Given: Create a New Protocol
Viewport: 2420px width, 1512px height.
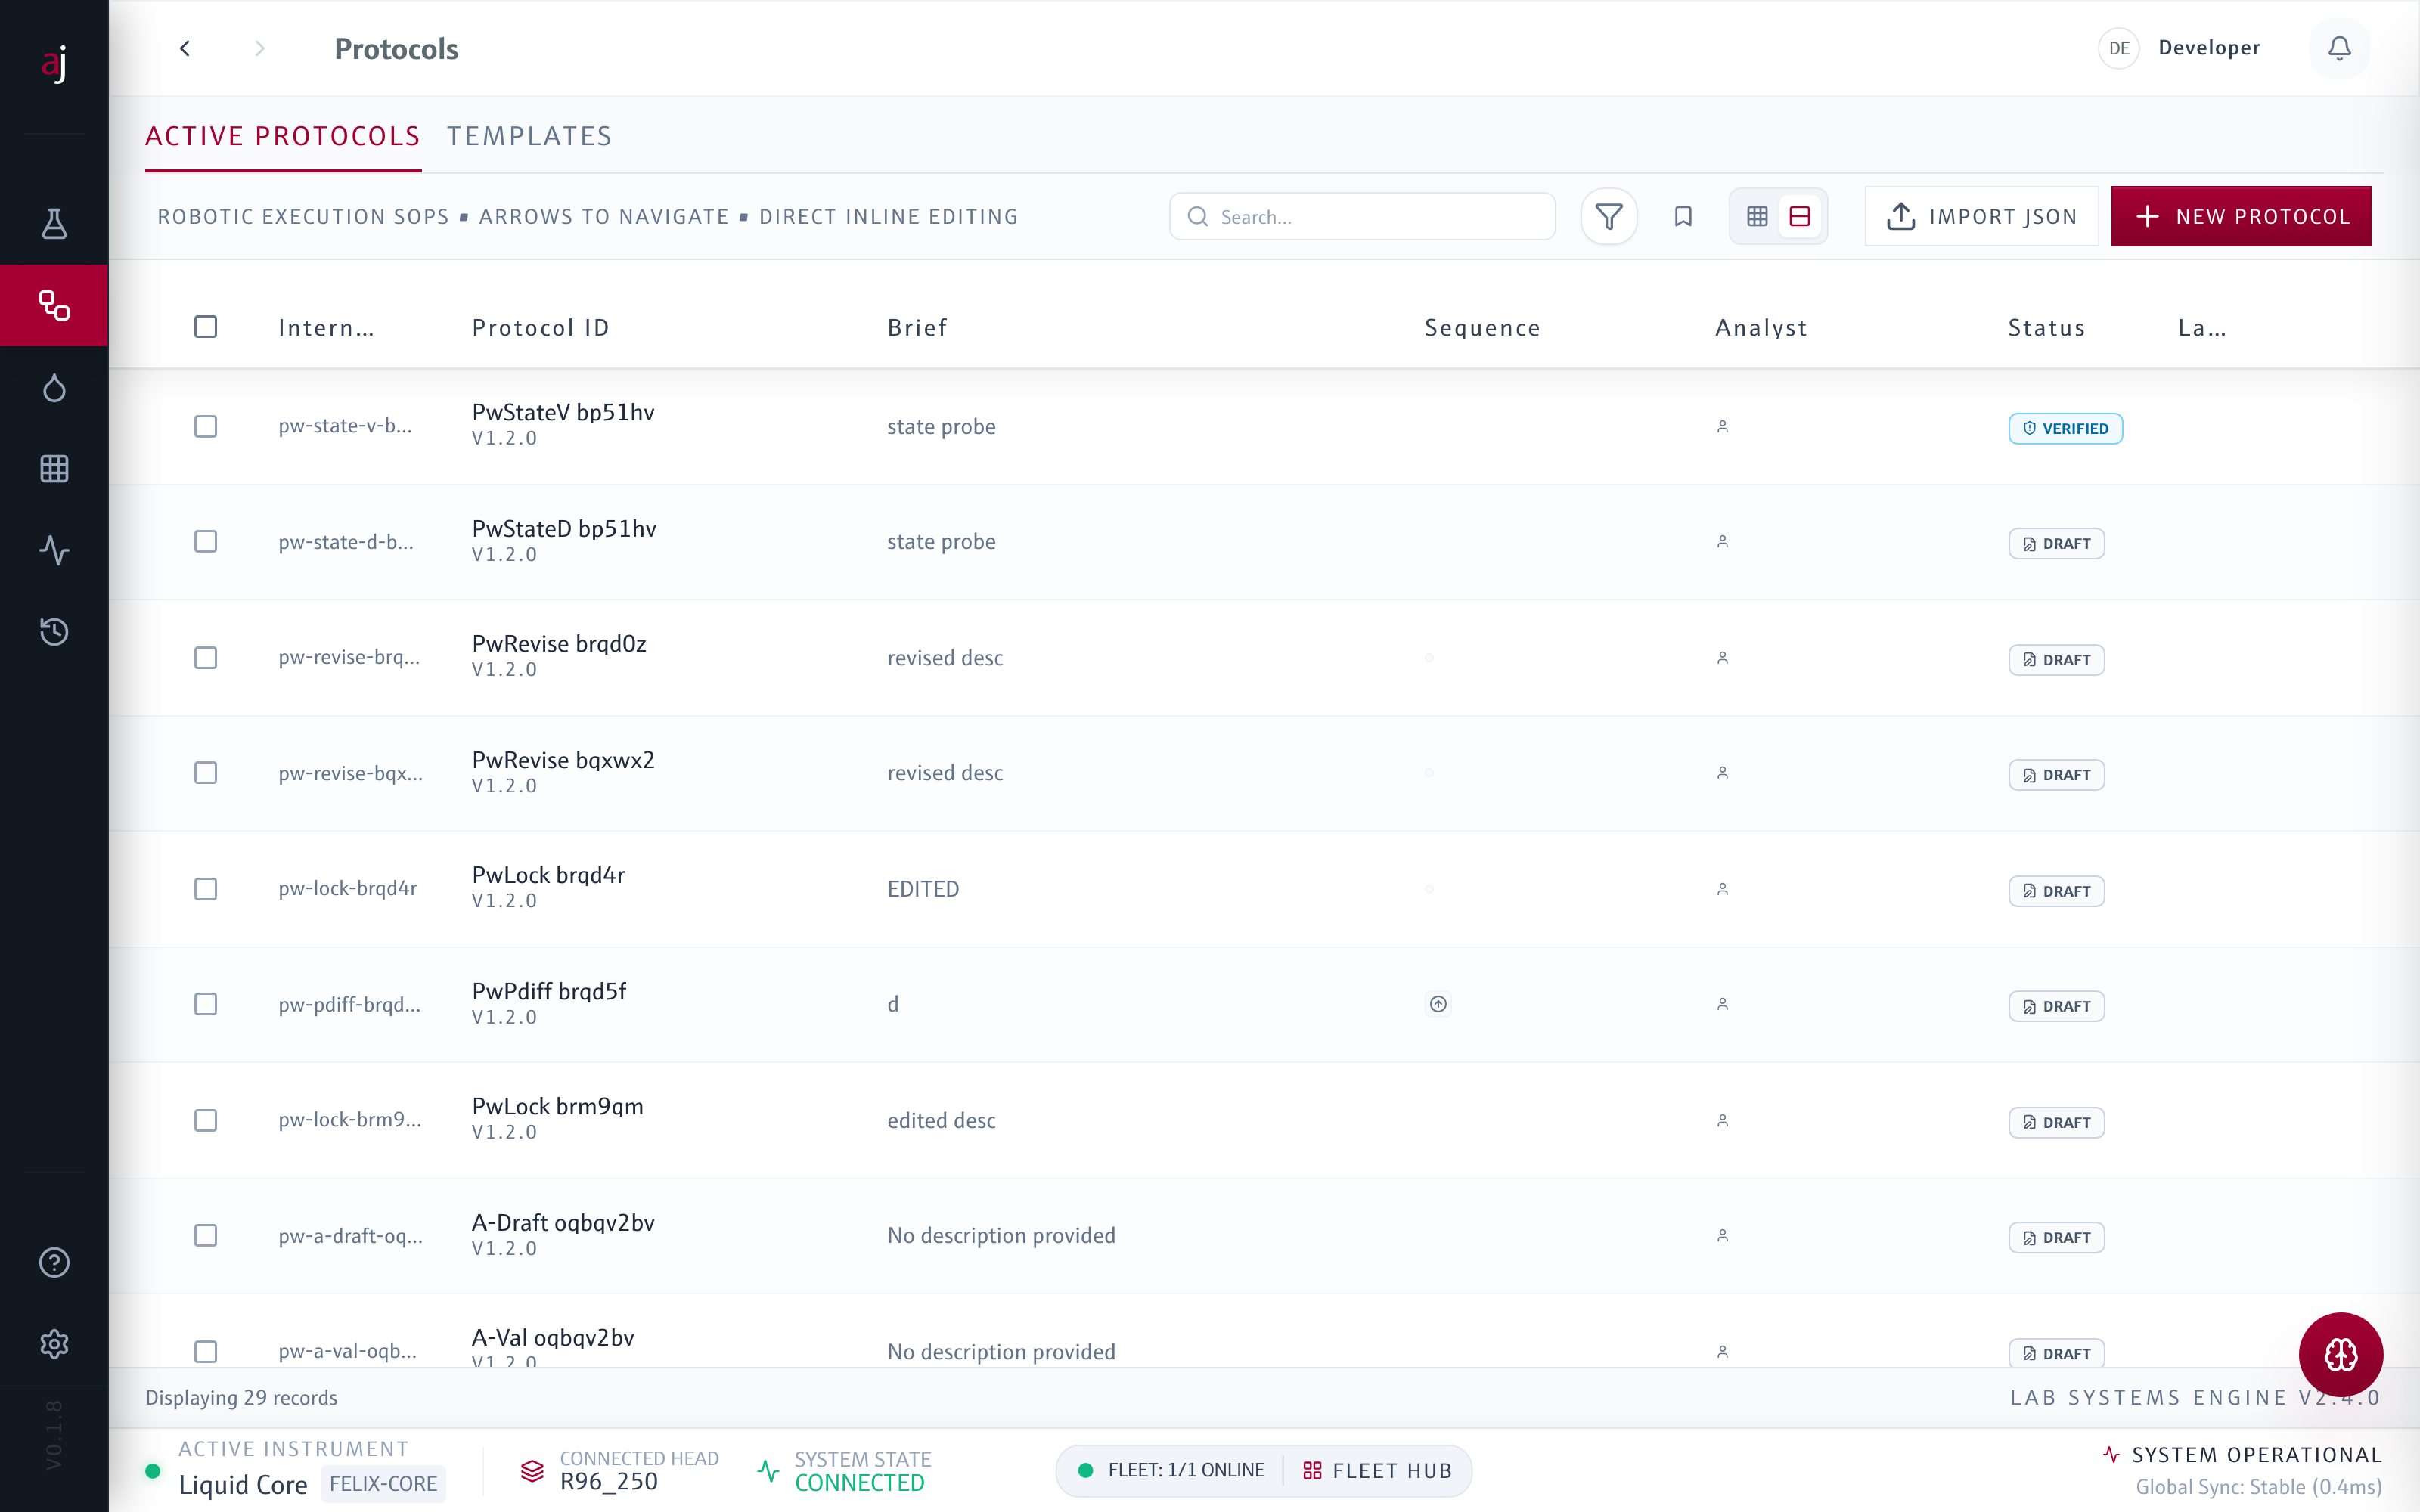Looking at the screenshot, I should [2241, 216].
